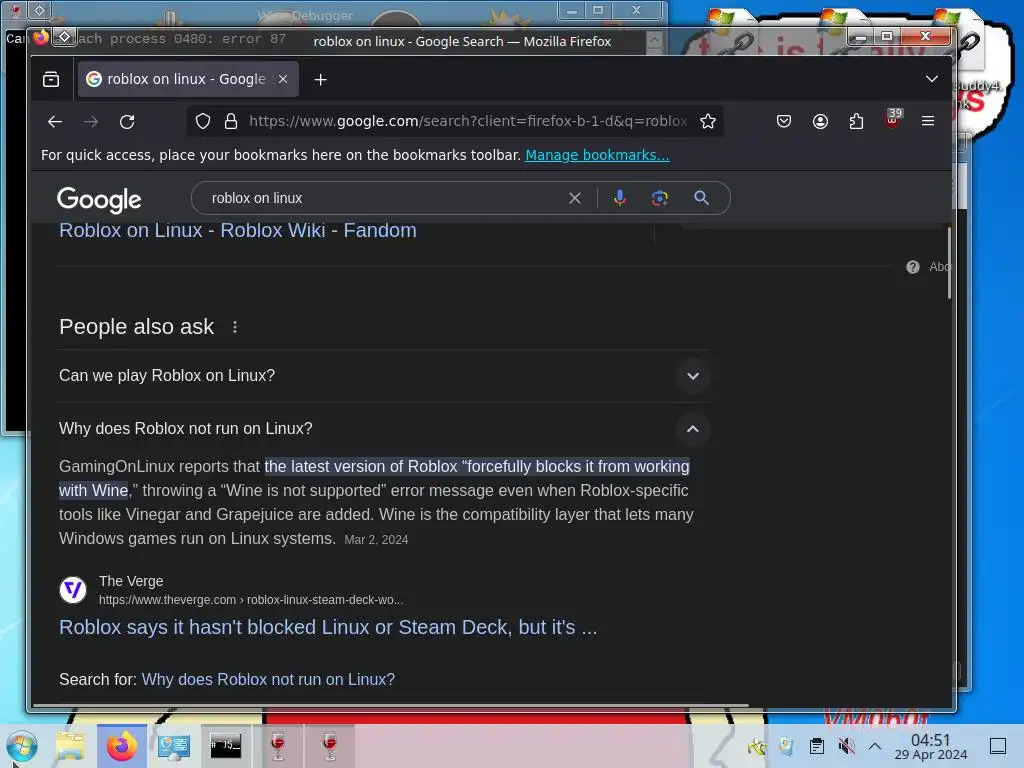Open the Windows Start menu
Image resolution: width=1024 pixels, height=768 pixels.
[x=21, y=746]
